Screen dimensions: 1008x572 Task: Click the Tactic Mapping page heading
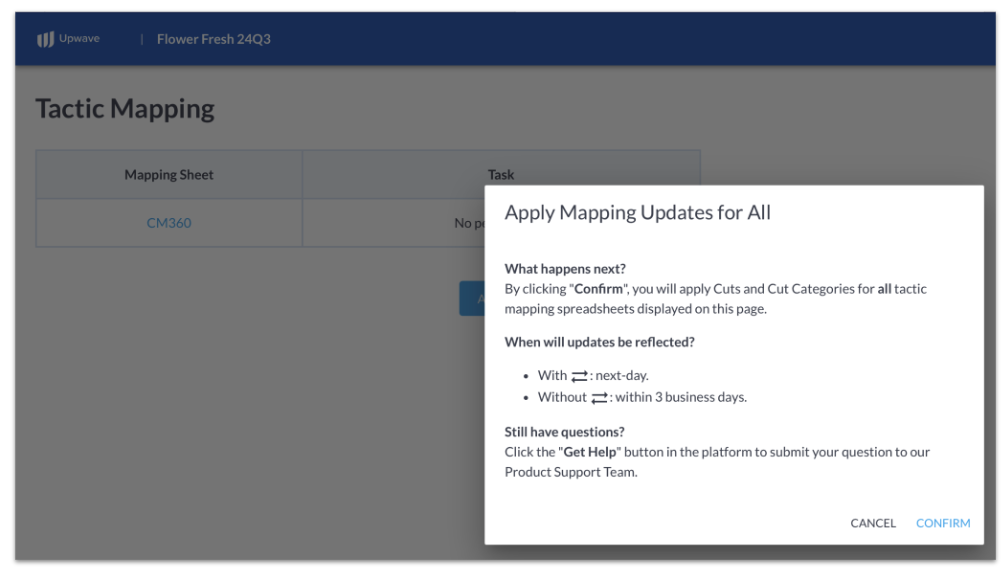tap(125, 109)
